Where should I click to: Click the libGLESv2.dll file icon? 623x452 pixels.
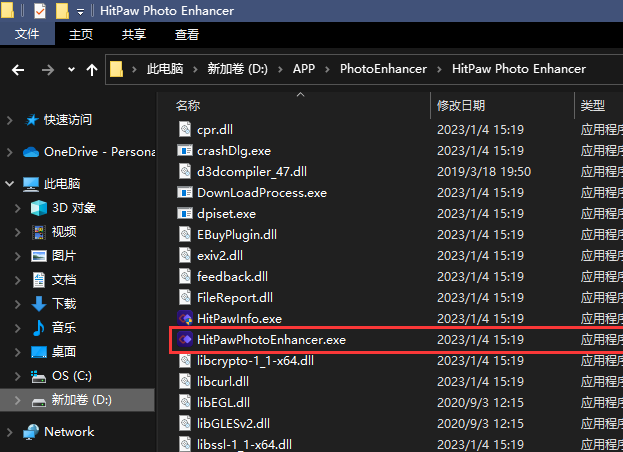[x=185, y=423]
